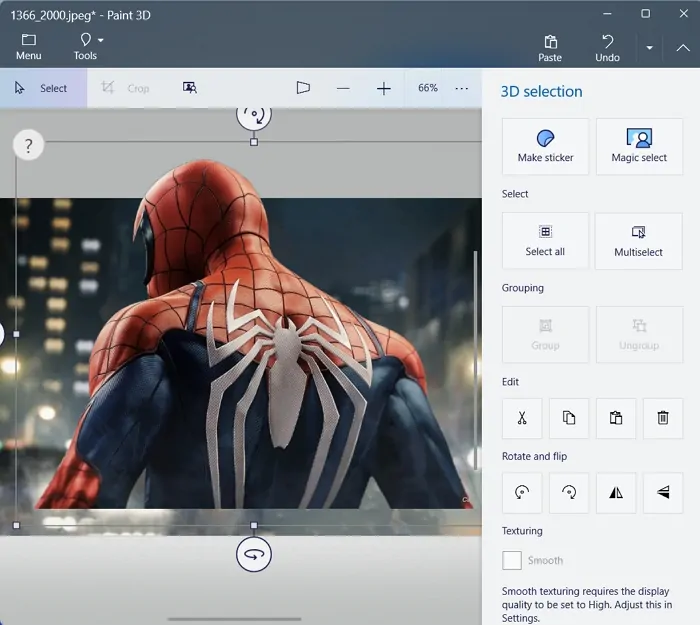Click the bottom-middle resize handle of selection
The height and width of the screenshot is (625, 700).
point(254,525)
